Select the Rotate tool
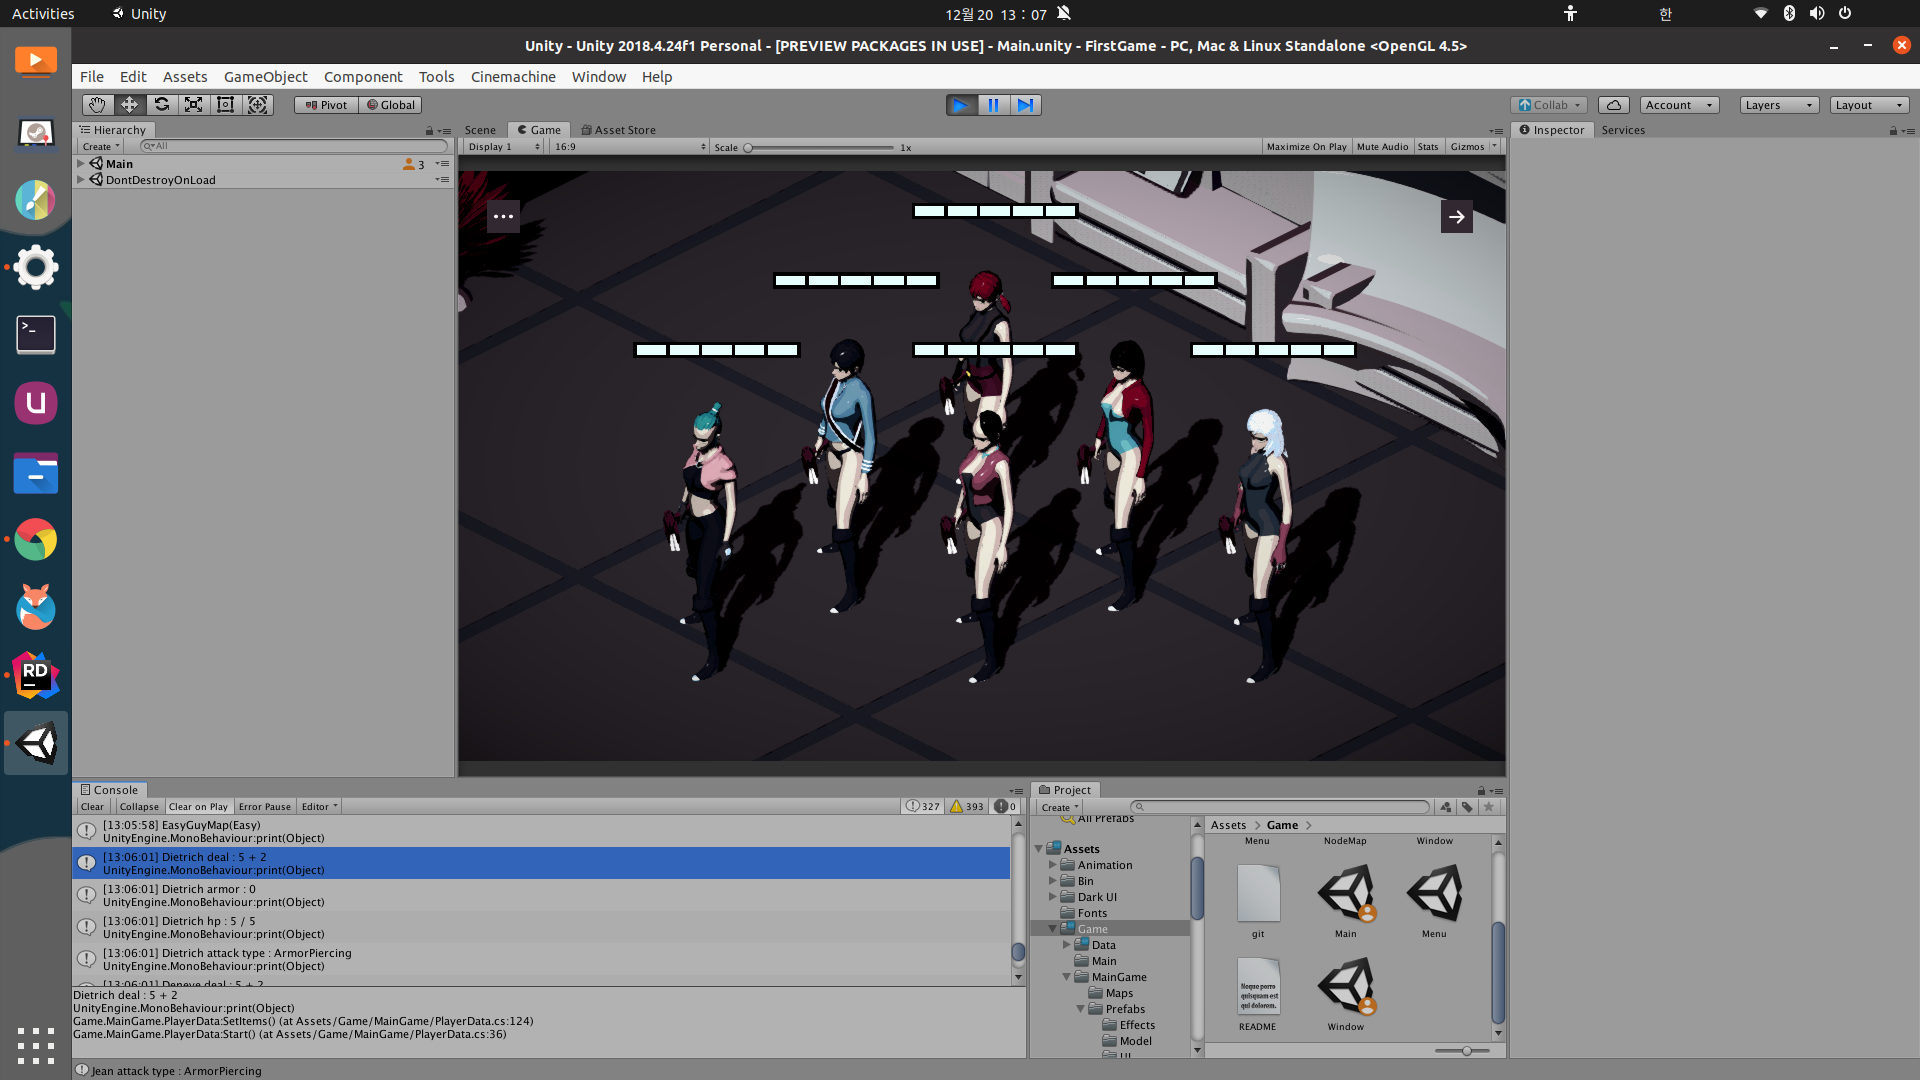 [x=162, y=105]
